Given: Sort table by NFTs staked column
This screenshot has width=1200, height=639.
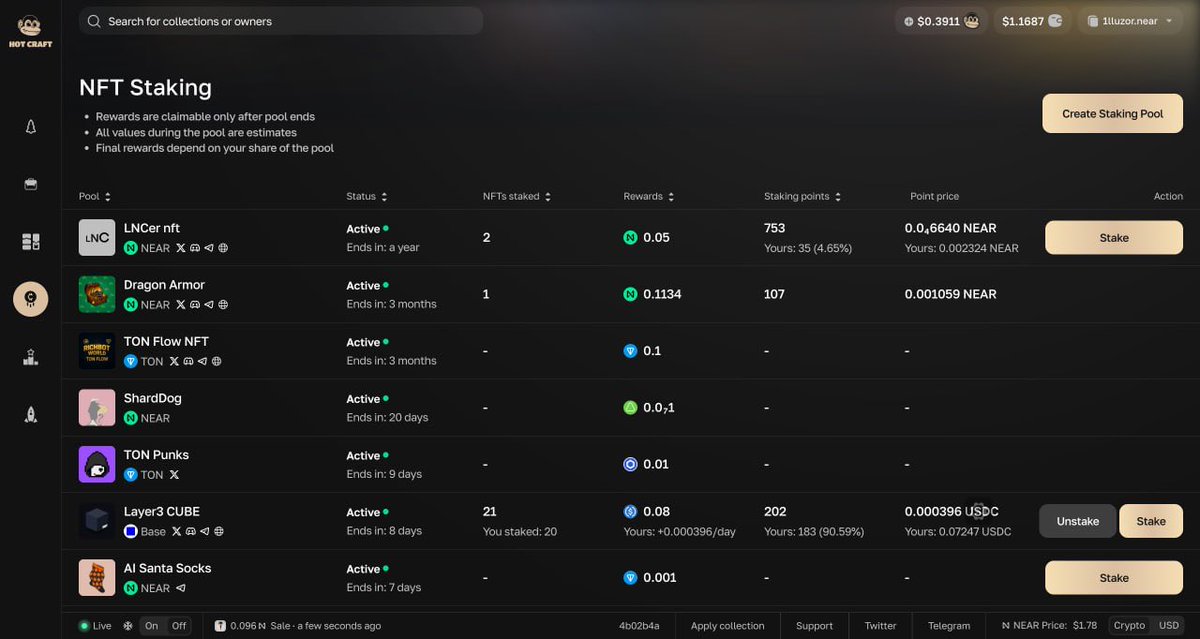Looking at the screenshot, I should (517, 197).
